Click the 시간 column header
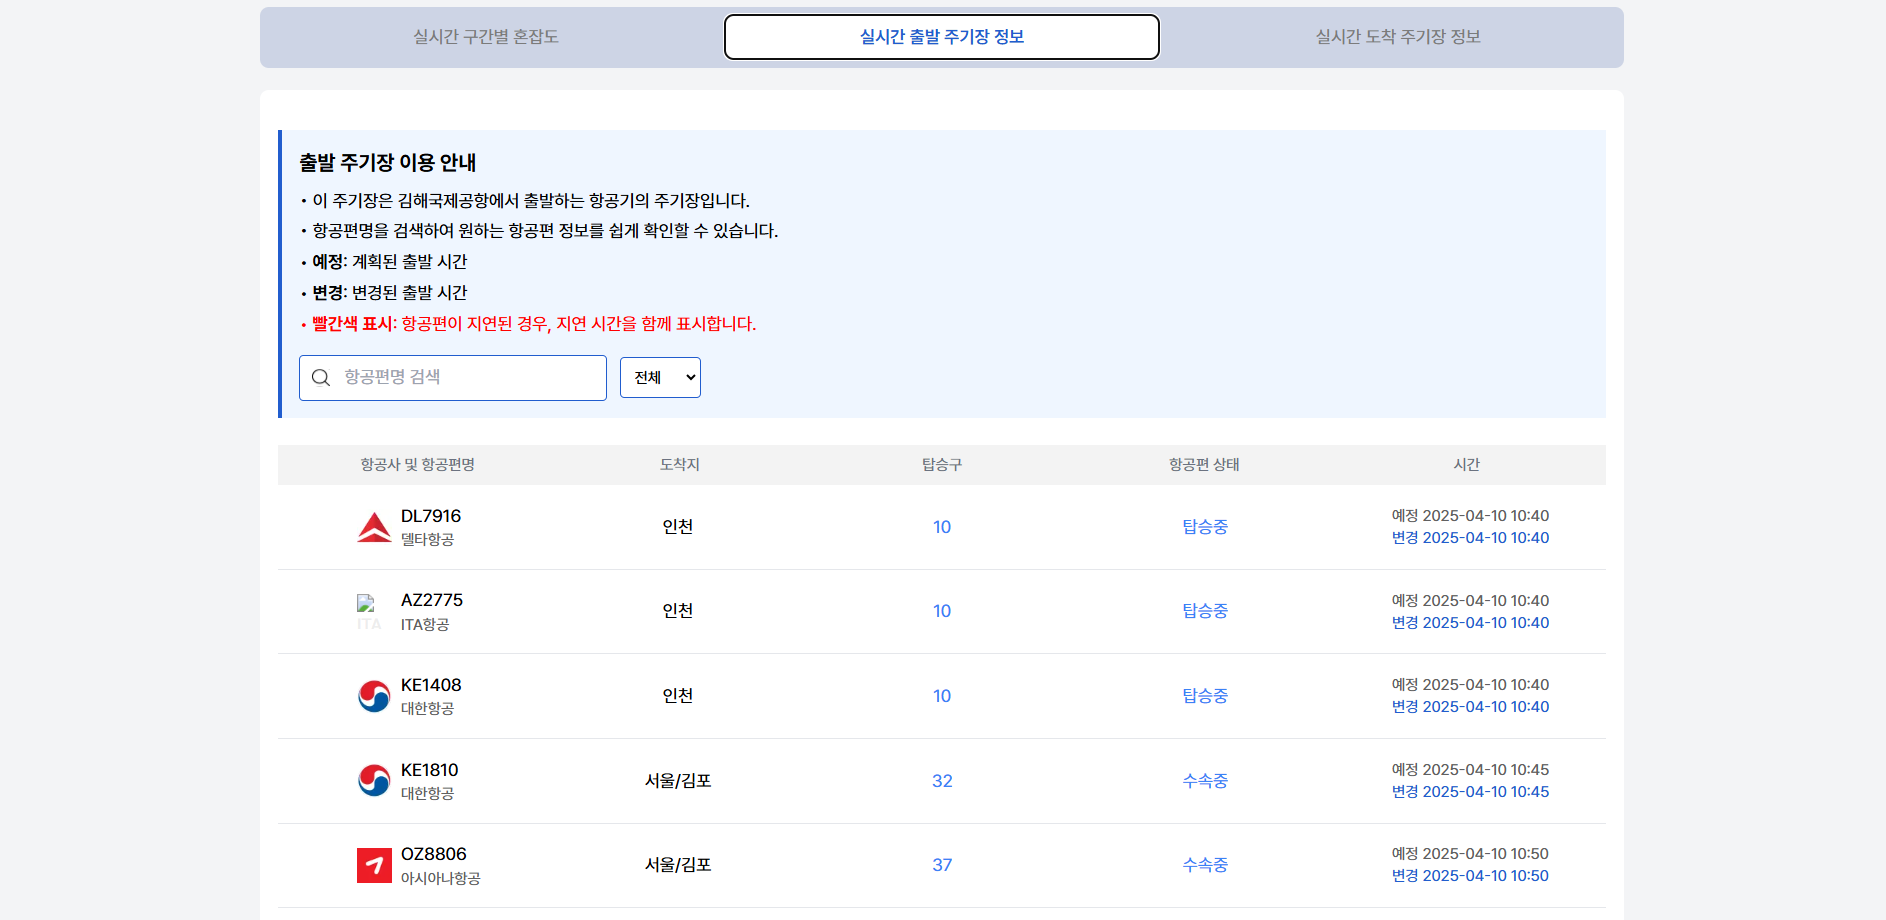1886x920 pixels. click(1466, 465)
